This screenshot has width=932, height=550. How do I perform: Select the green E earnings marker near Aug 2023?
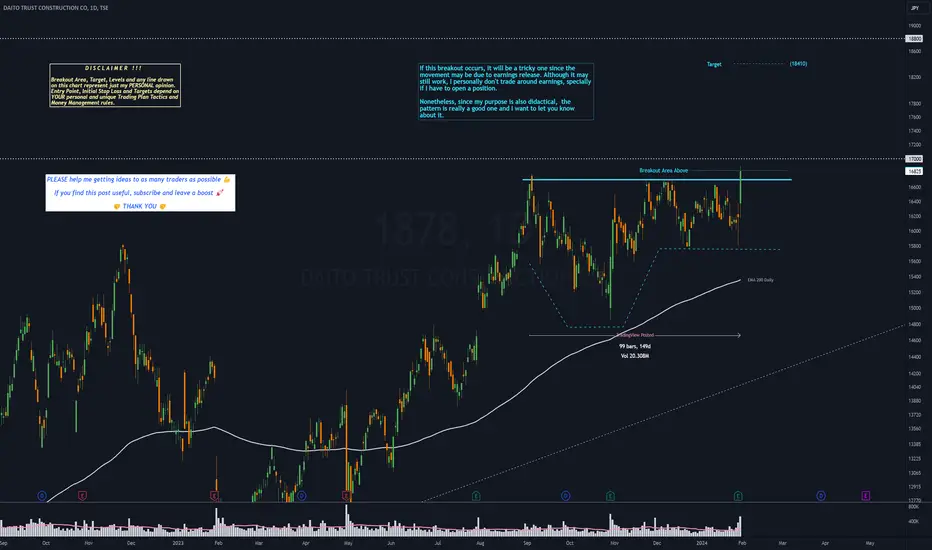(476, 495)
